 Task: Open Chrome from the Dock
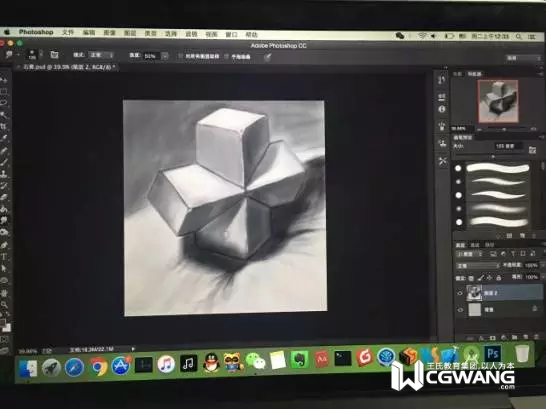(99, 367)
